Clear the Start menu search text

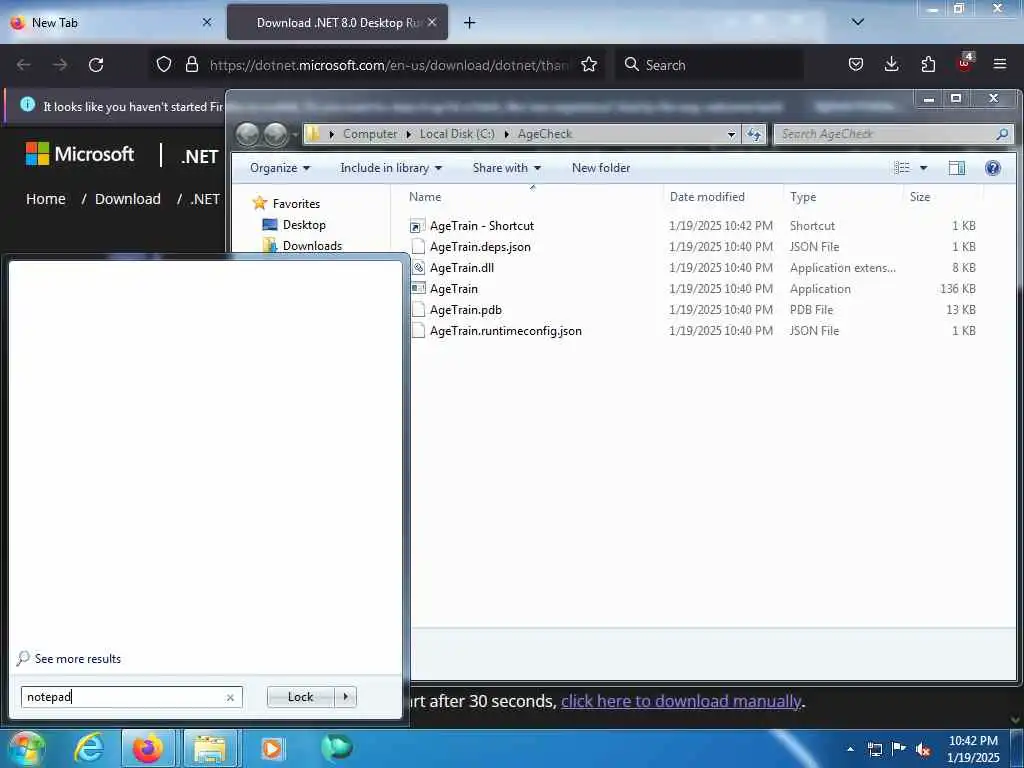tap(230, 697)
